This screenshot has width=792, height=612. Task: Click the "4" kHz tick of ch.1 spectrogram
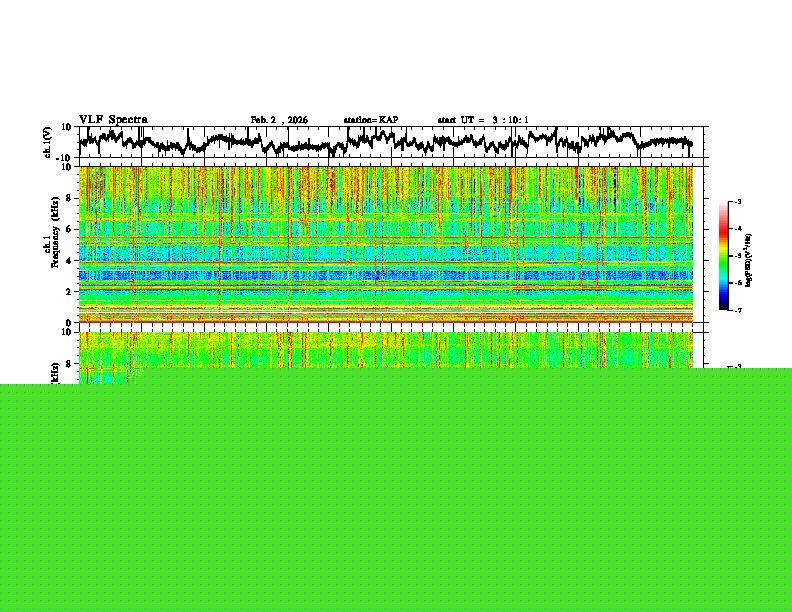[70, 261]
